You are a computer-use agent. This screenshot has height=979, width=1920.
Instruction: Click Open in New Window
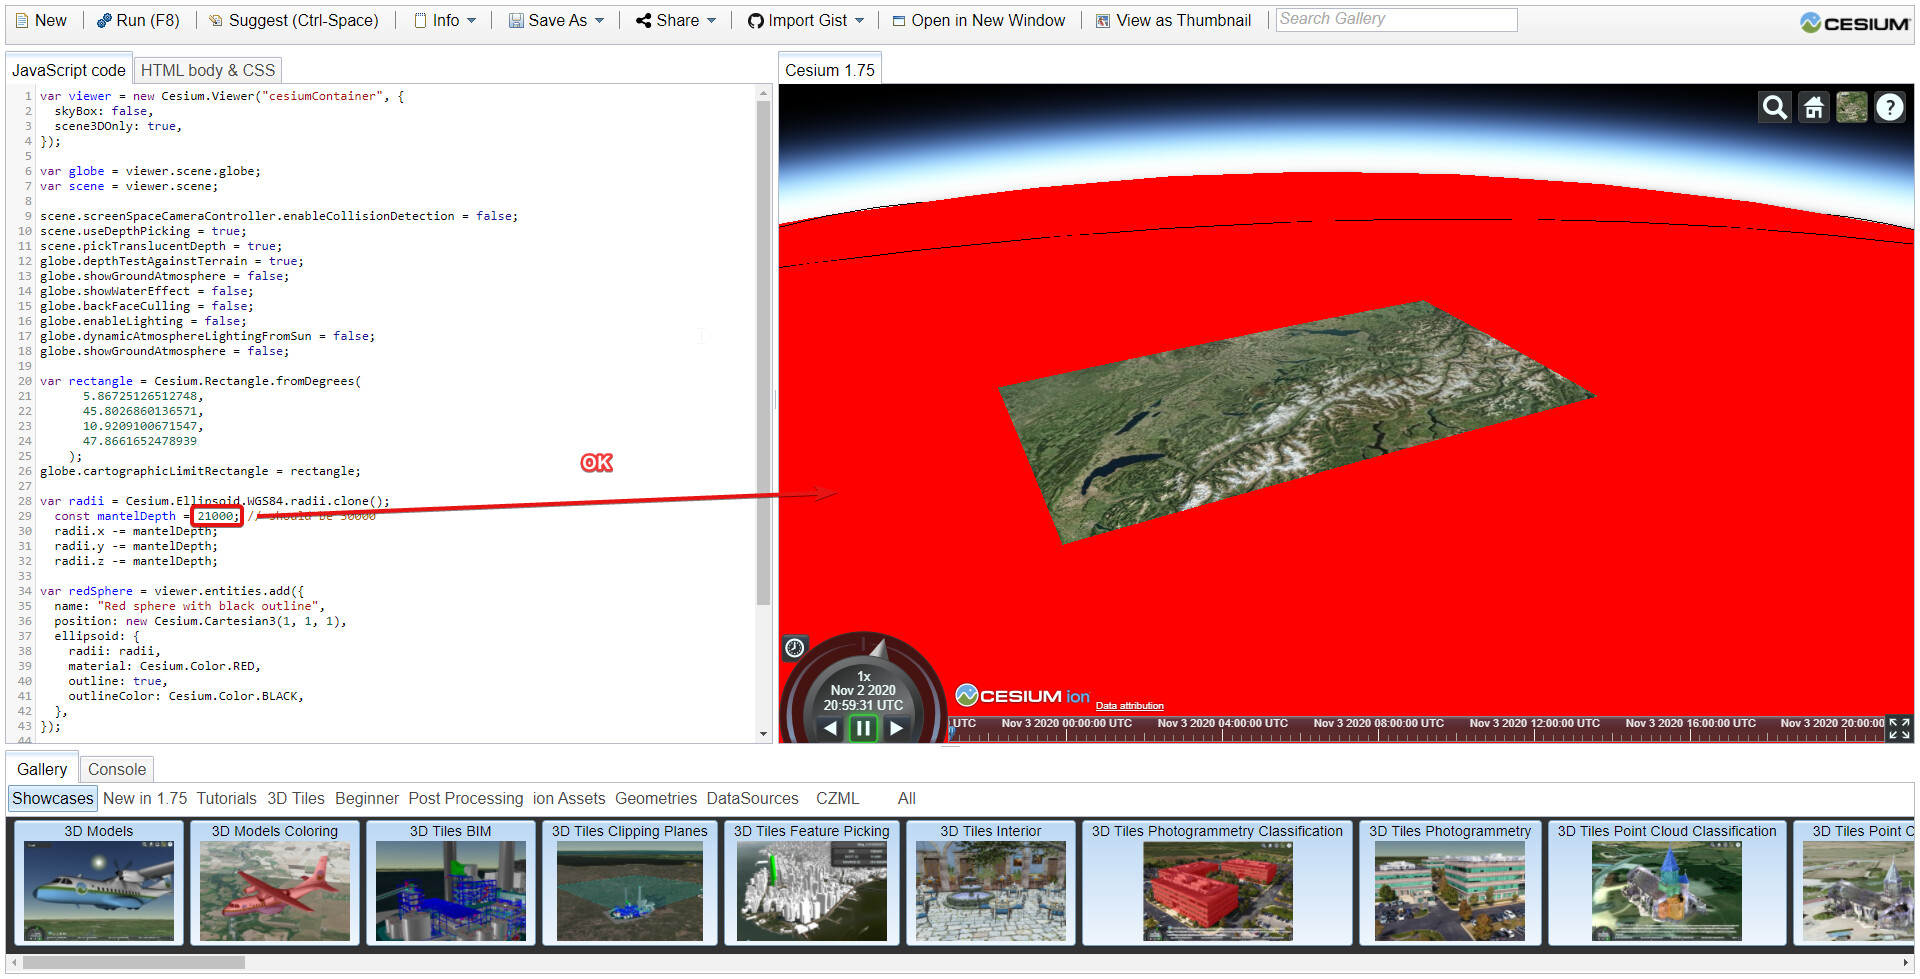pos(978,20)
